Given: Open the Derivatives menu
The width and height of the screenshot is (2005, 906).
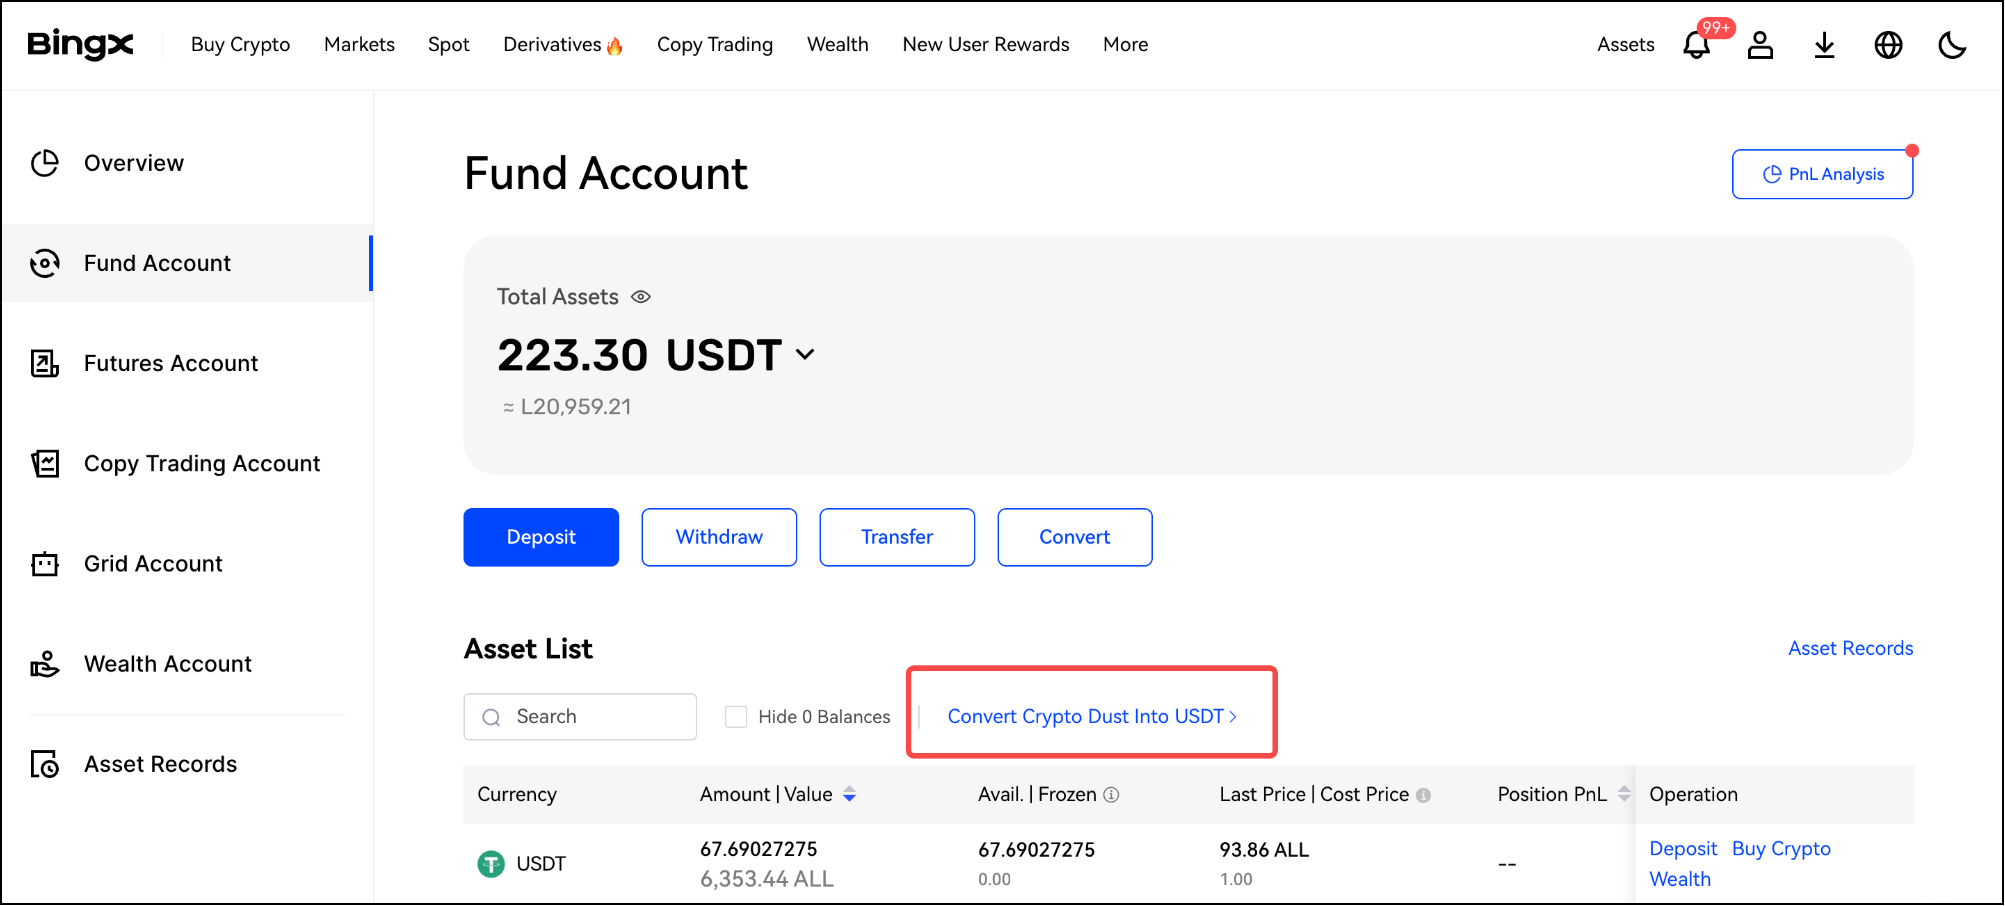Looking at the screenshot, I should coord(562,45).
